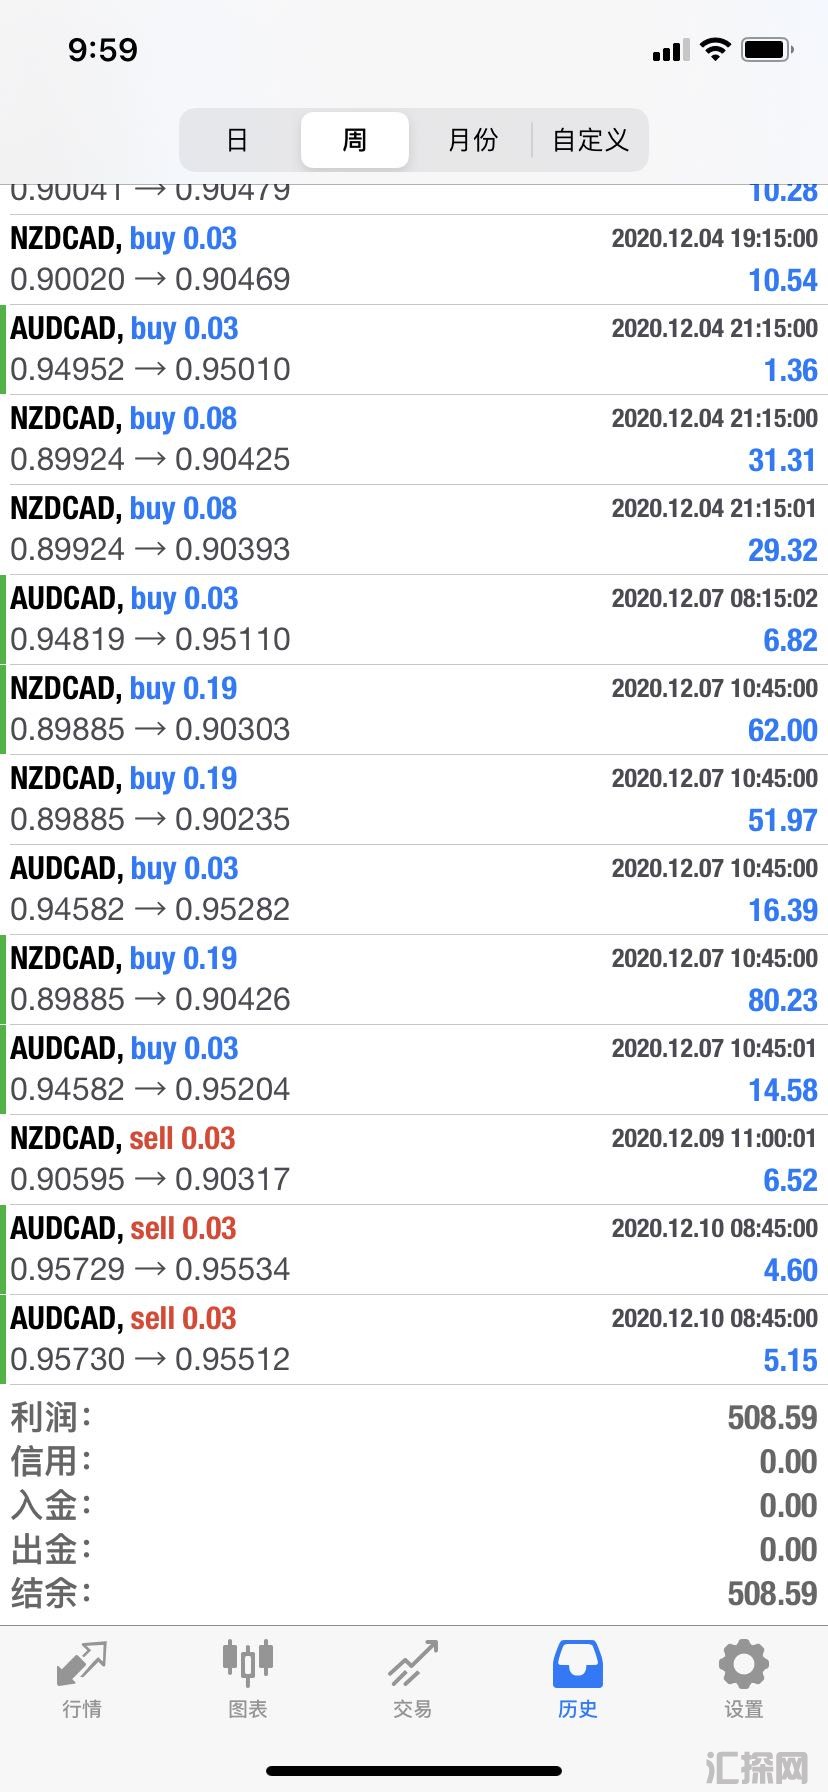Open NZDCAD sell 0.03 trade row
Screen dimensions: 828x1792
pos(414,1160)
